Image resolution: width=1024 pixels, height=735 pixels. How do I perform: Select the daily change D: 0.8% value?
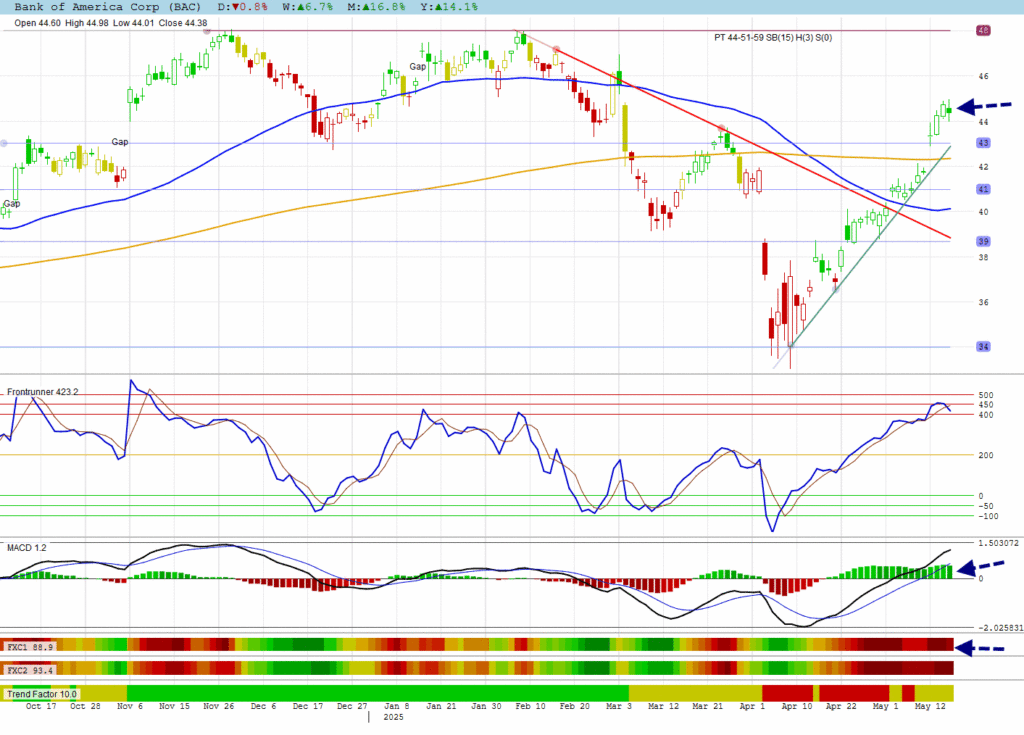(242, 7)
